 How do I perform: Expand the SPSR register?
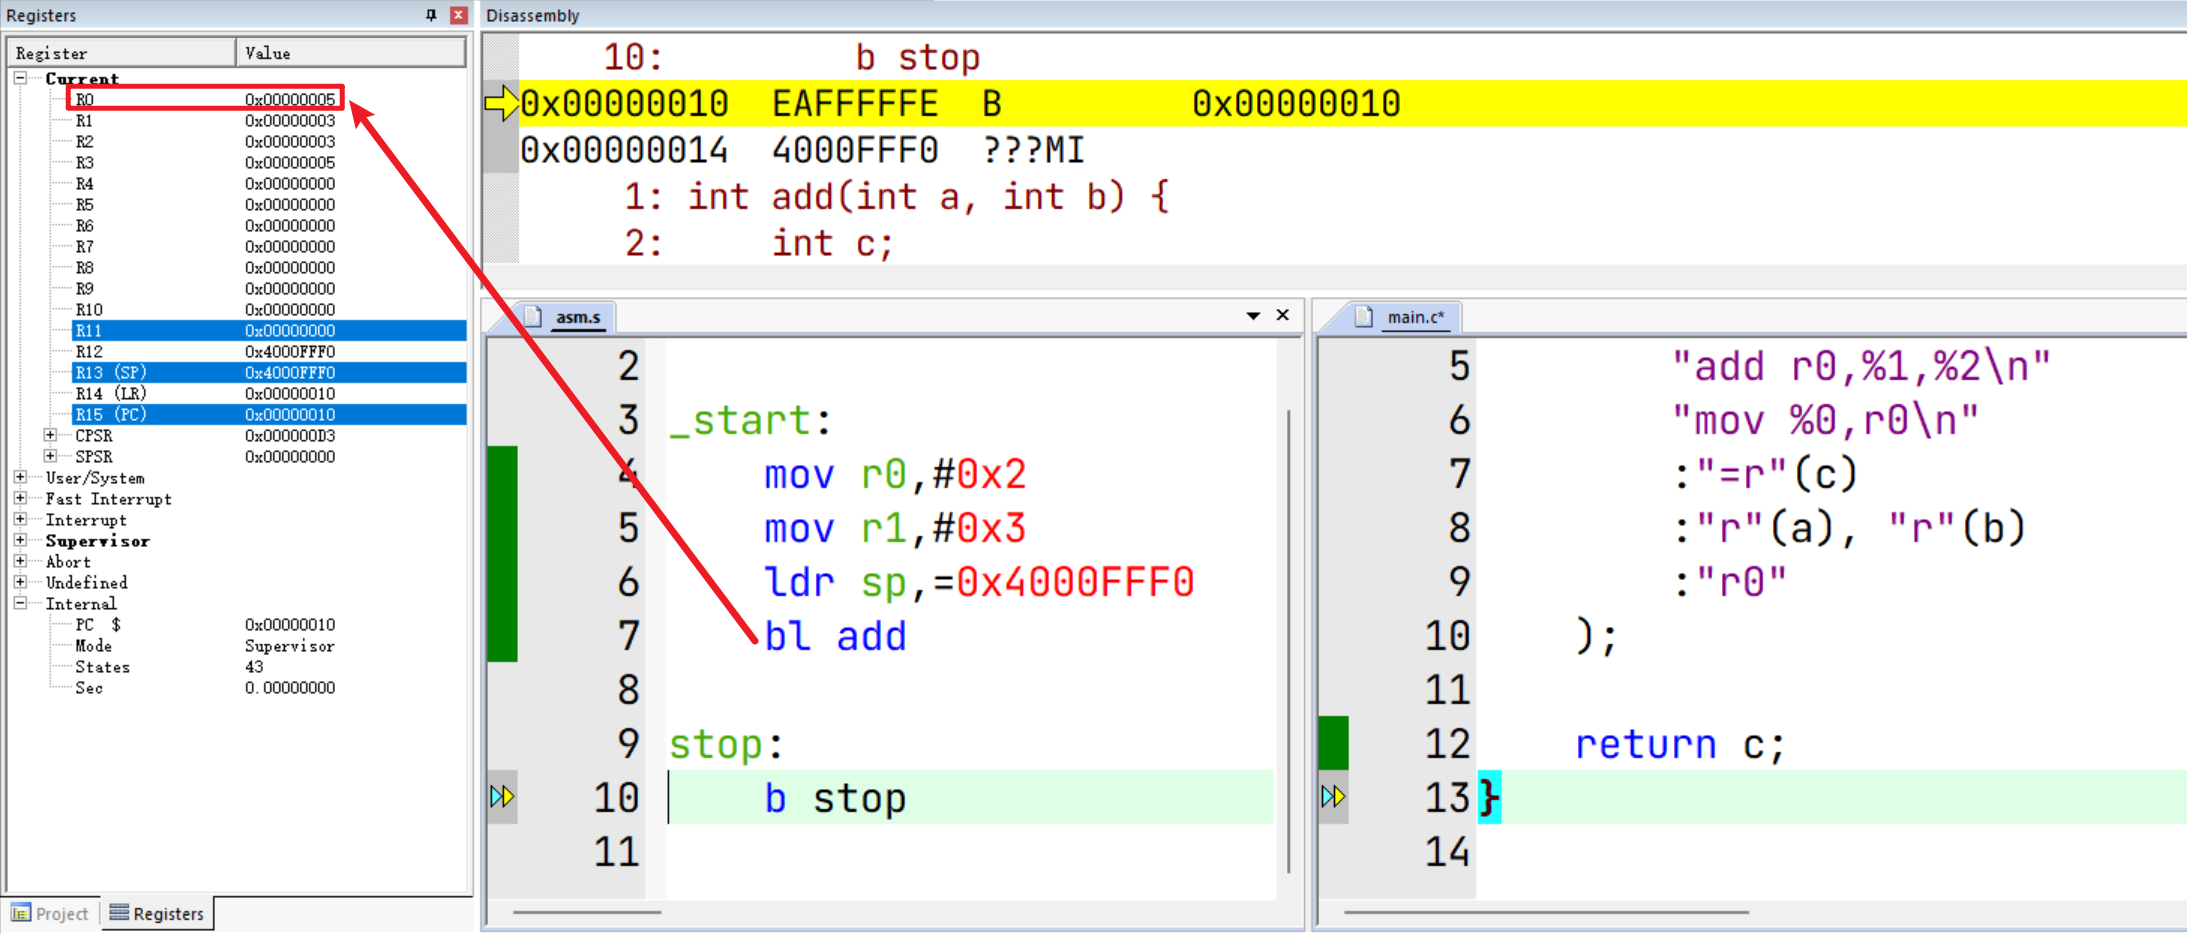click(x=50, y=456)
